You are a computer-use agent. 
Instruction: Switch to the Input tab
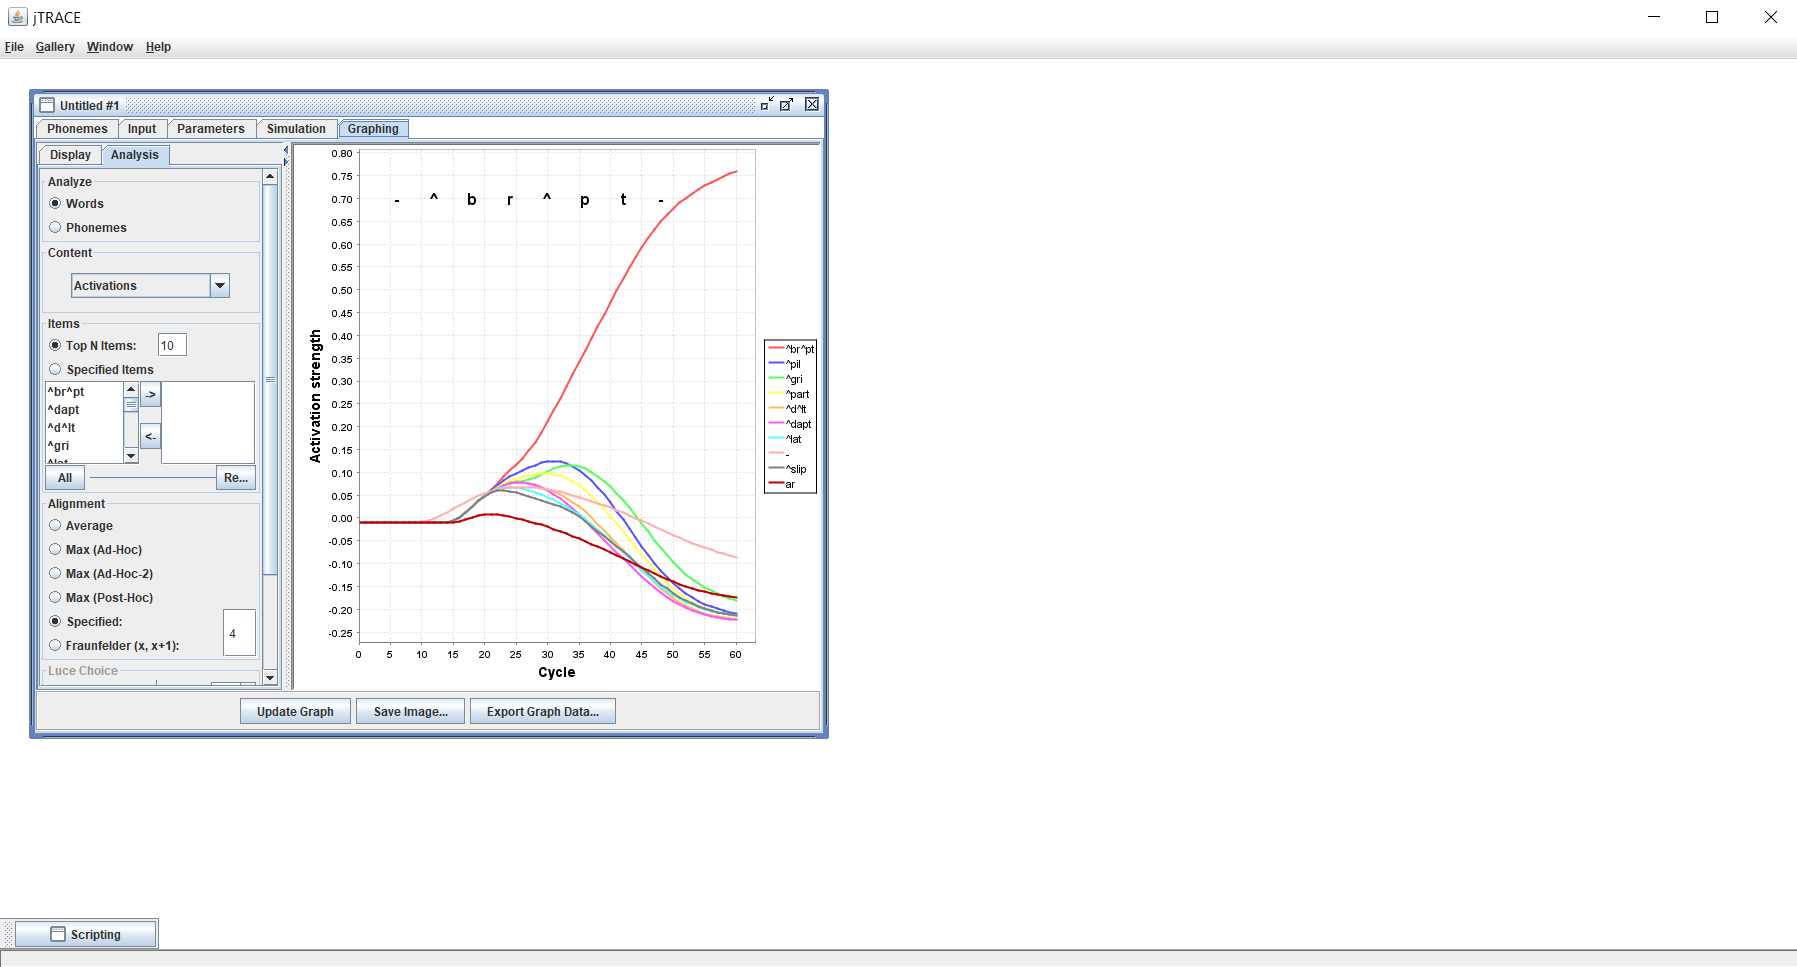point(142,129)
